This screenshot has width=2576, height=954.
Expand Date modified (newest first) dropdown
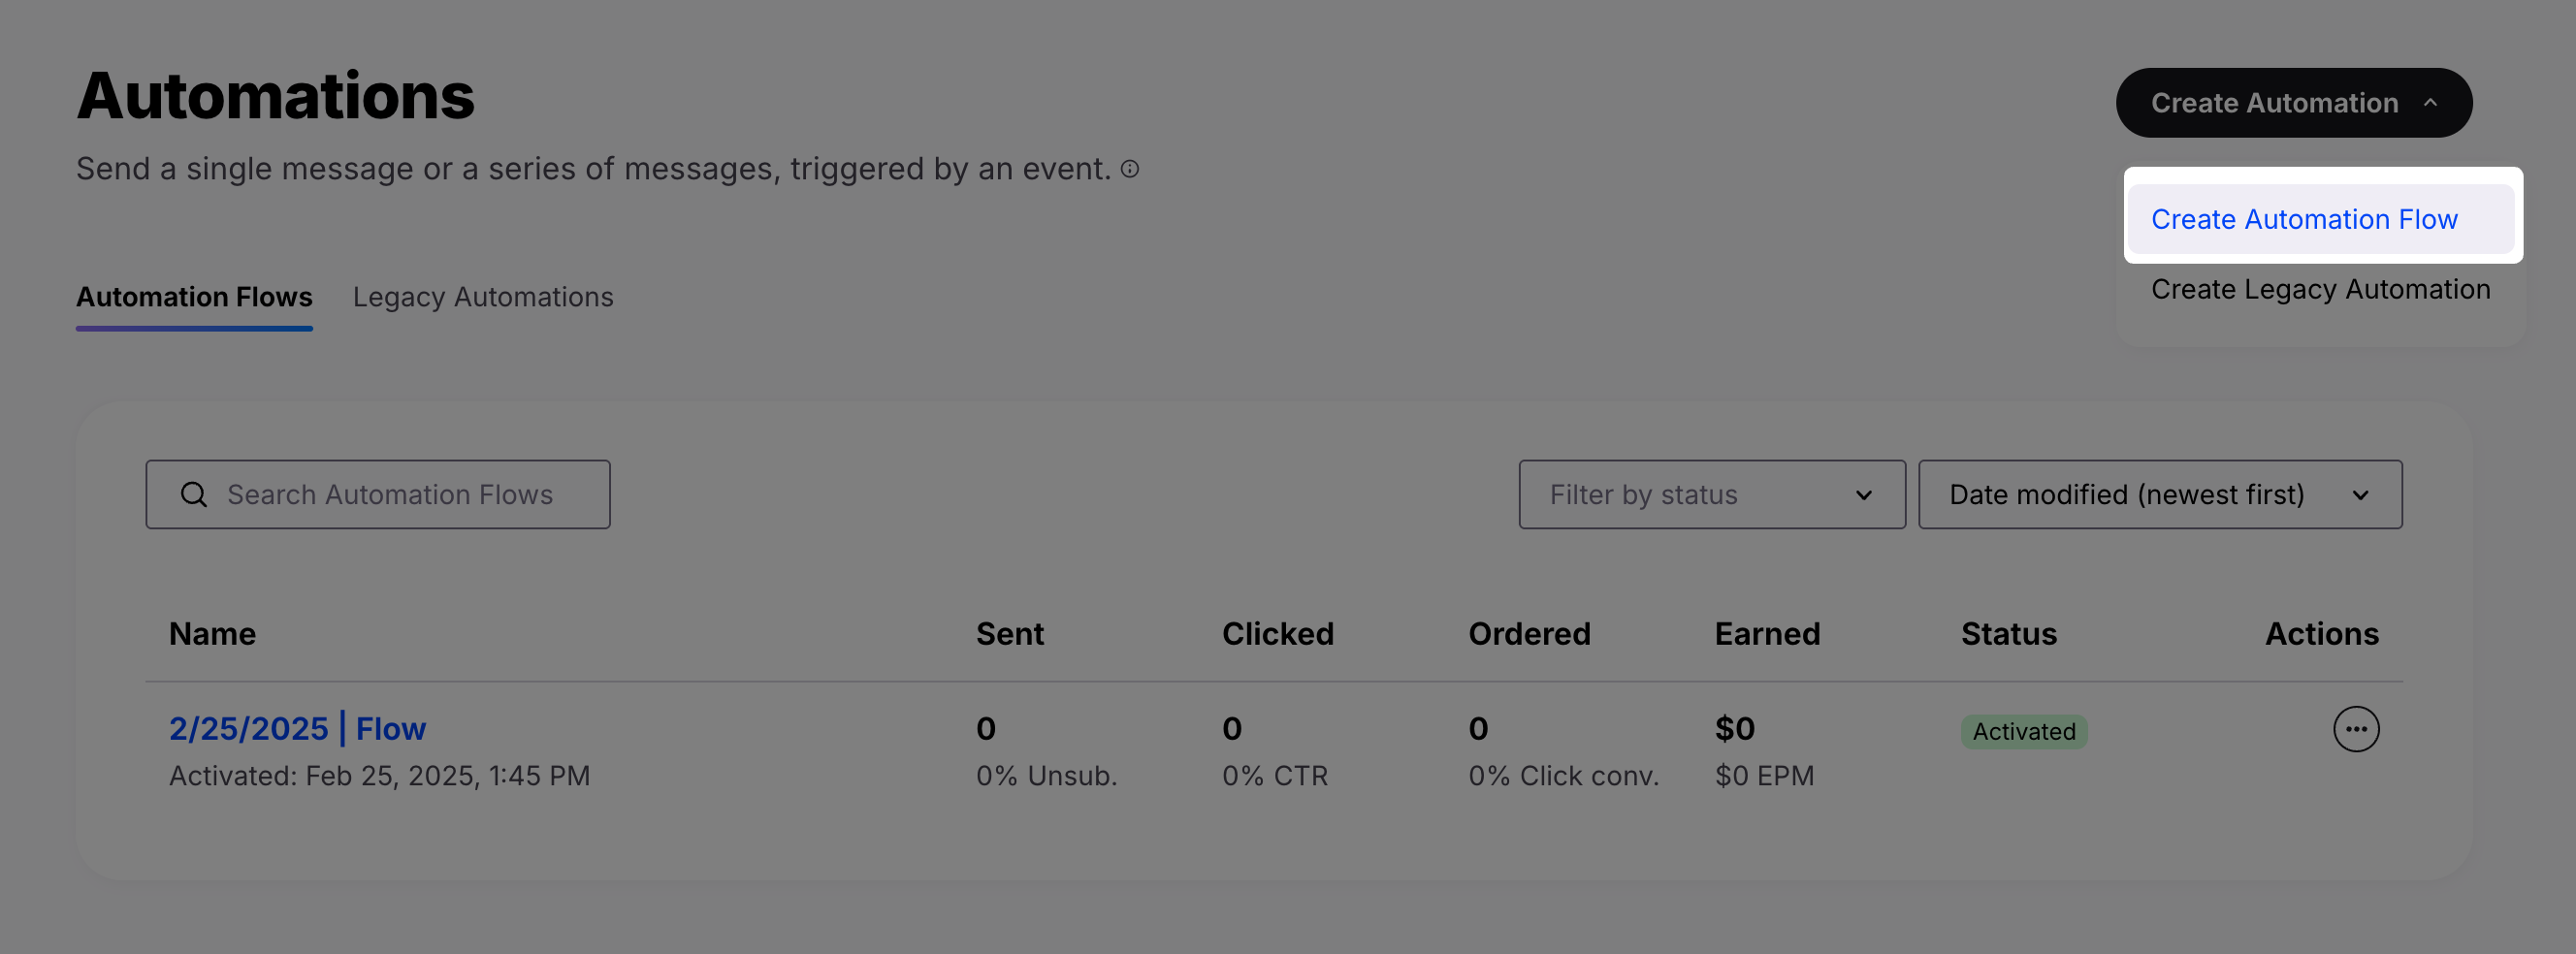tap(2159, 495)
